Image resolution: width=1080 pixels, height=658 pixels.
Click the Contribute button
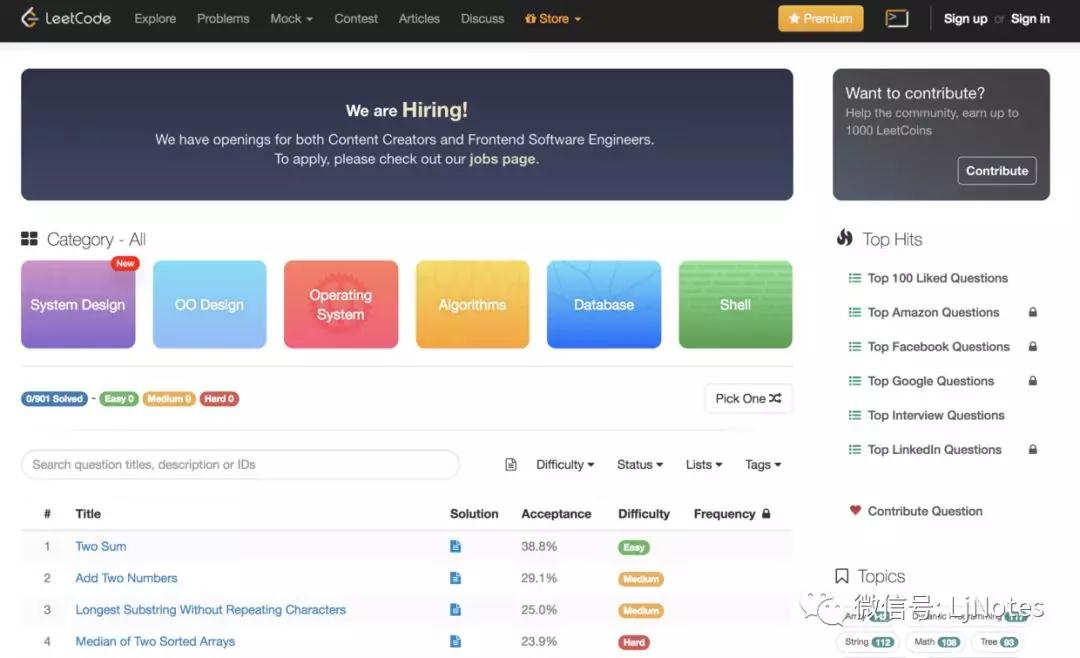pyautogui.click(x=996, y=171)
